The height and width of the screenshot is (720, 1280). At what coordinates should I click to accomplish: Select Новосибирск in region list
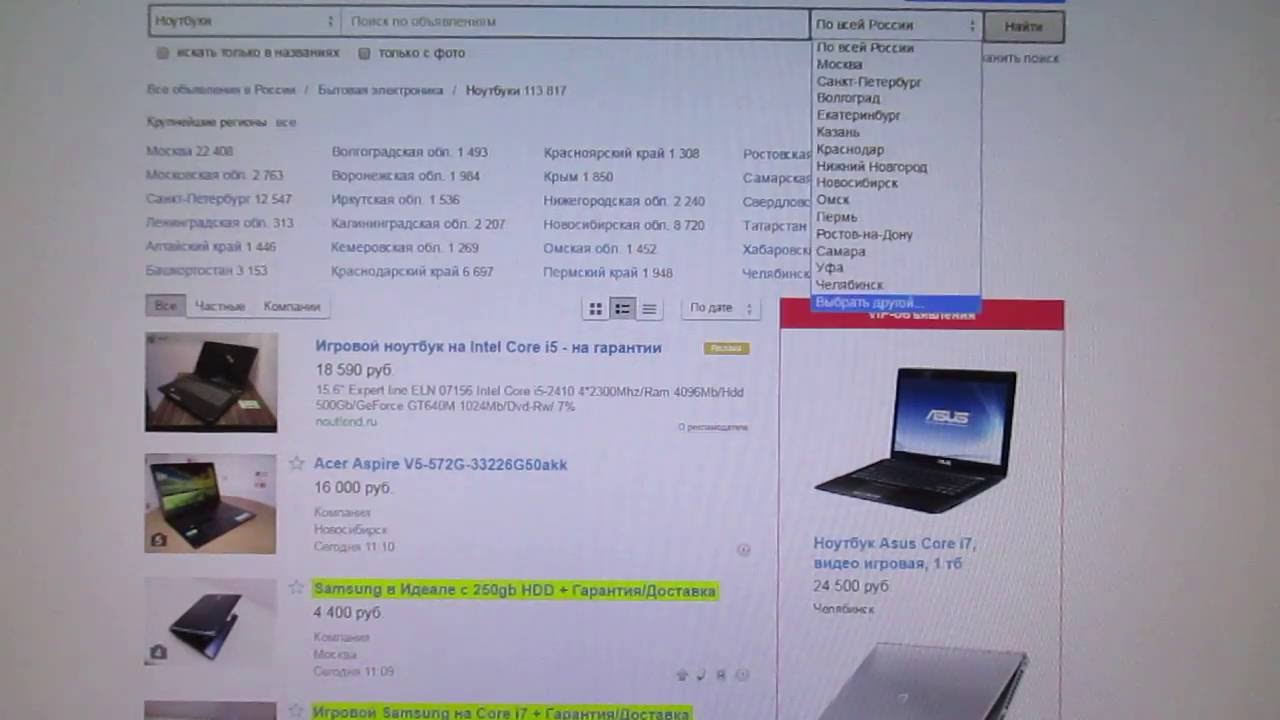tap(857, 183)
